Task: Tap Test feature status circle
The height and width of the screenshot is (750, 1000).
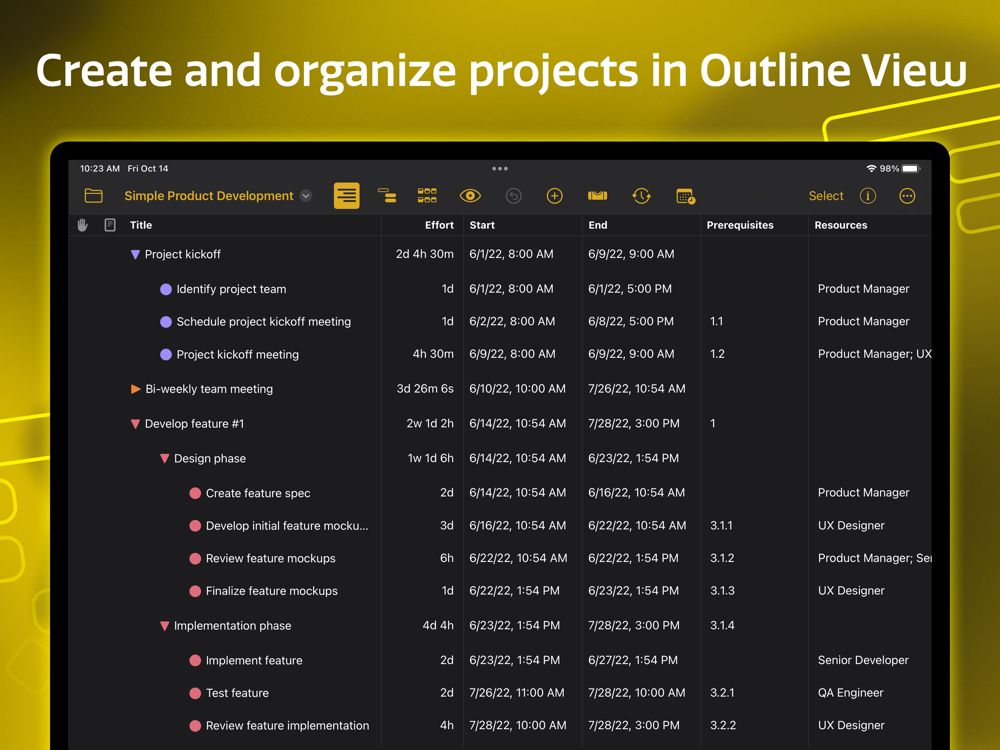Action: pos(195,693)
